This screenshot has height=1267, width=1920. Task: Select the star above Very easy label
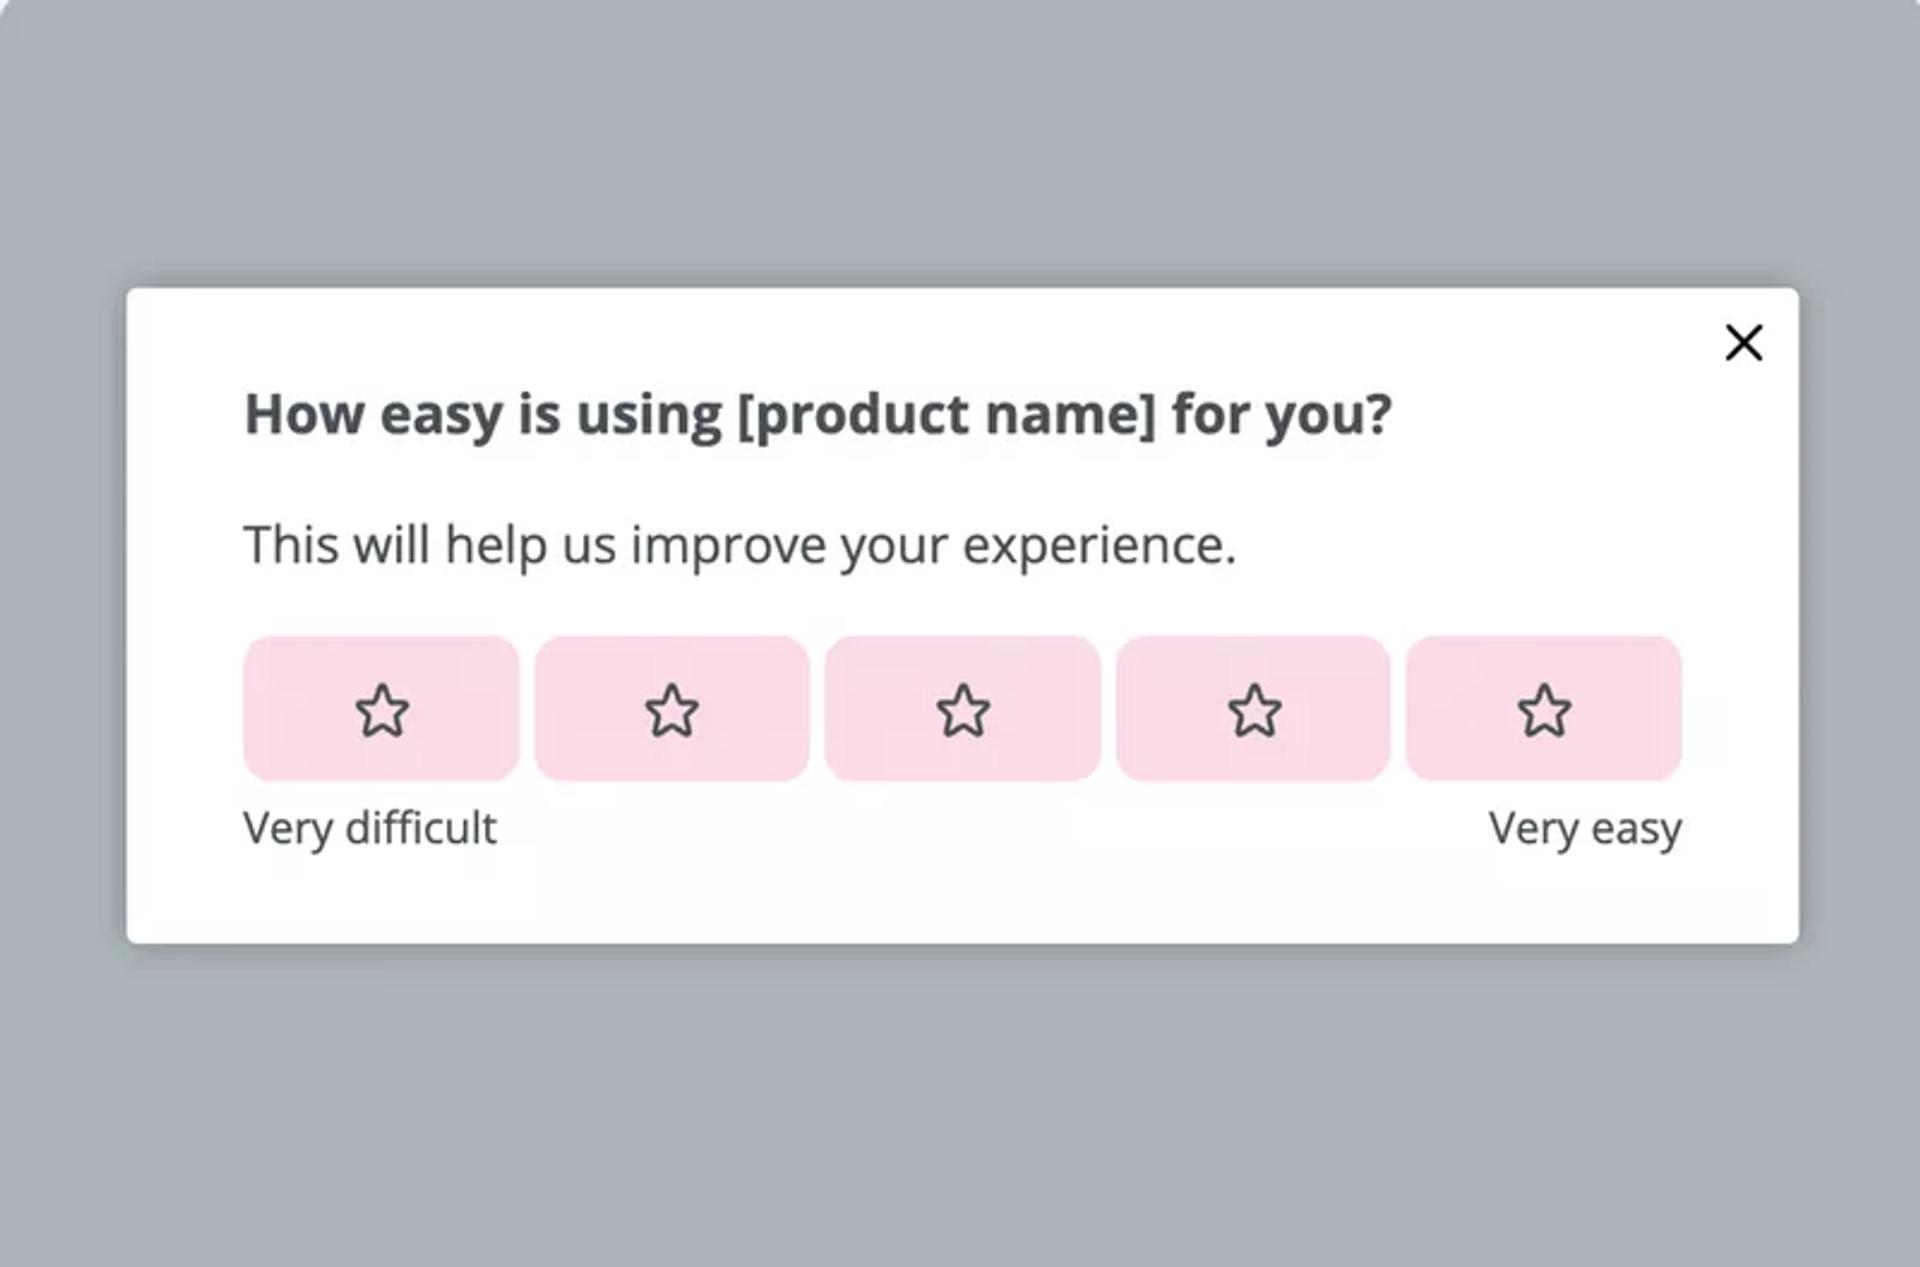click(x=1543, y=710)
